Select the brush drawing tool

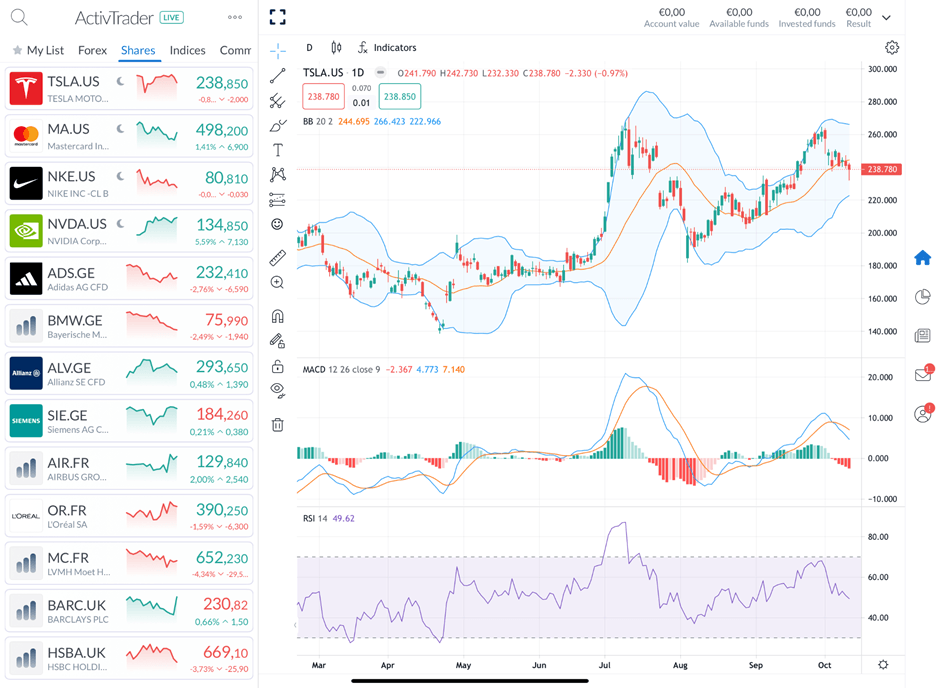(x=278, y=126)
